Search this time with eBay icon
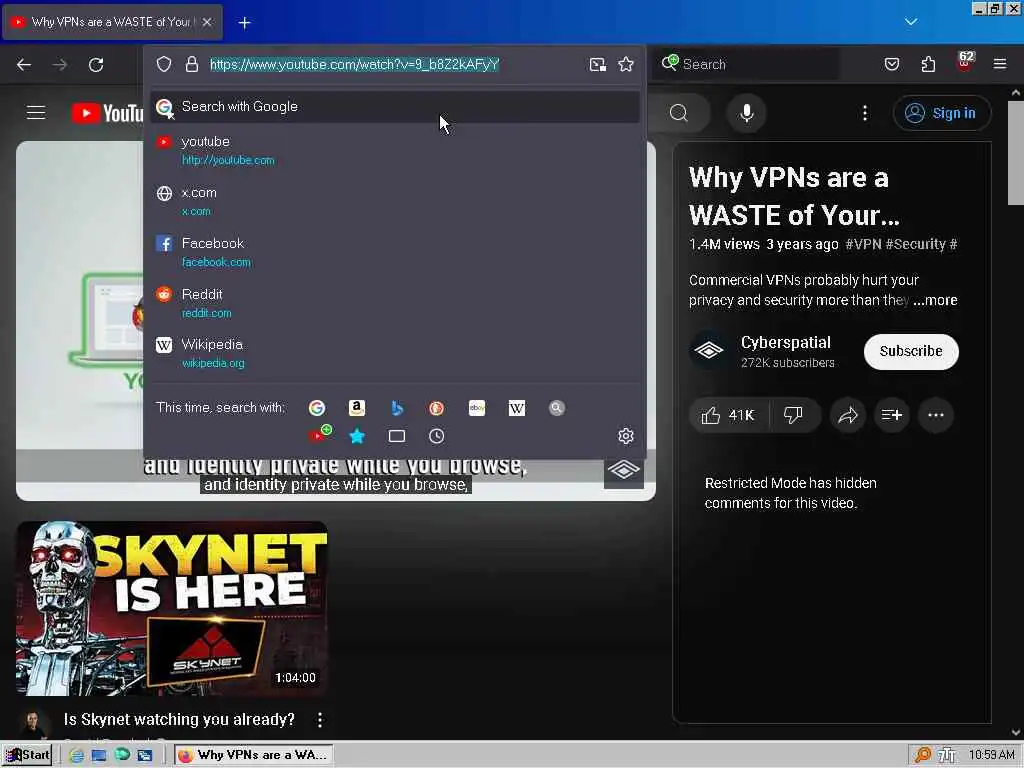 [477, 408]
